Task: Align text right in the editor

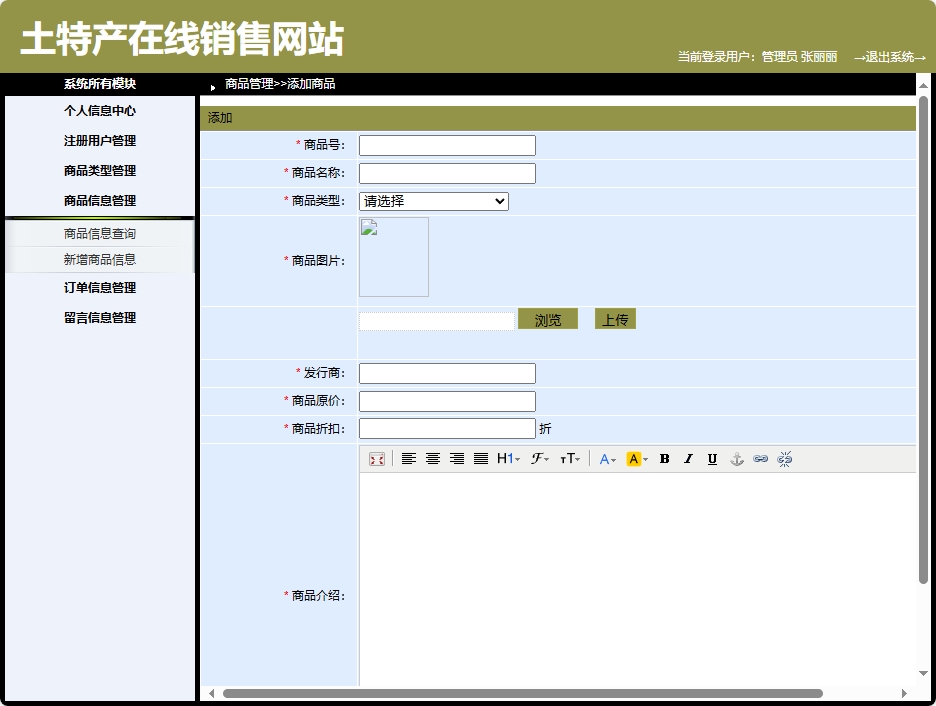Action: point(457,459)
